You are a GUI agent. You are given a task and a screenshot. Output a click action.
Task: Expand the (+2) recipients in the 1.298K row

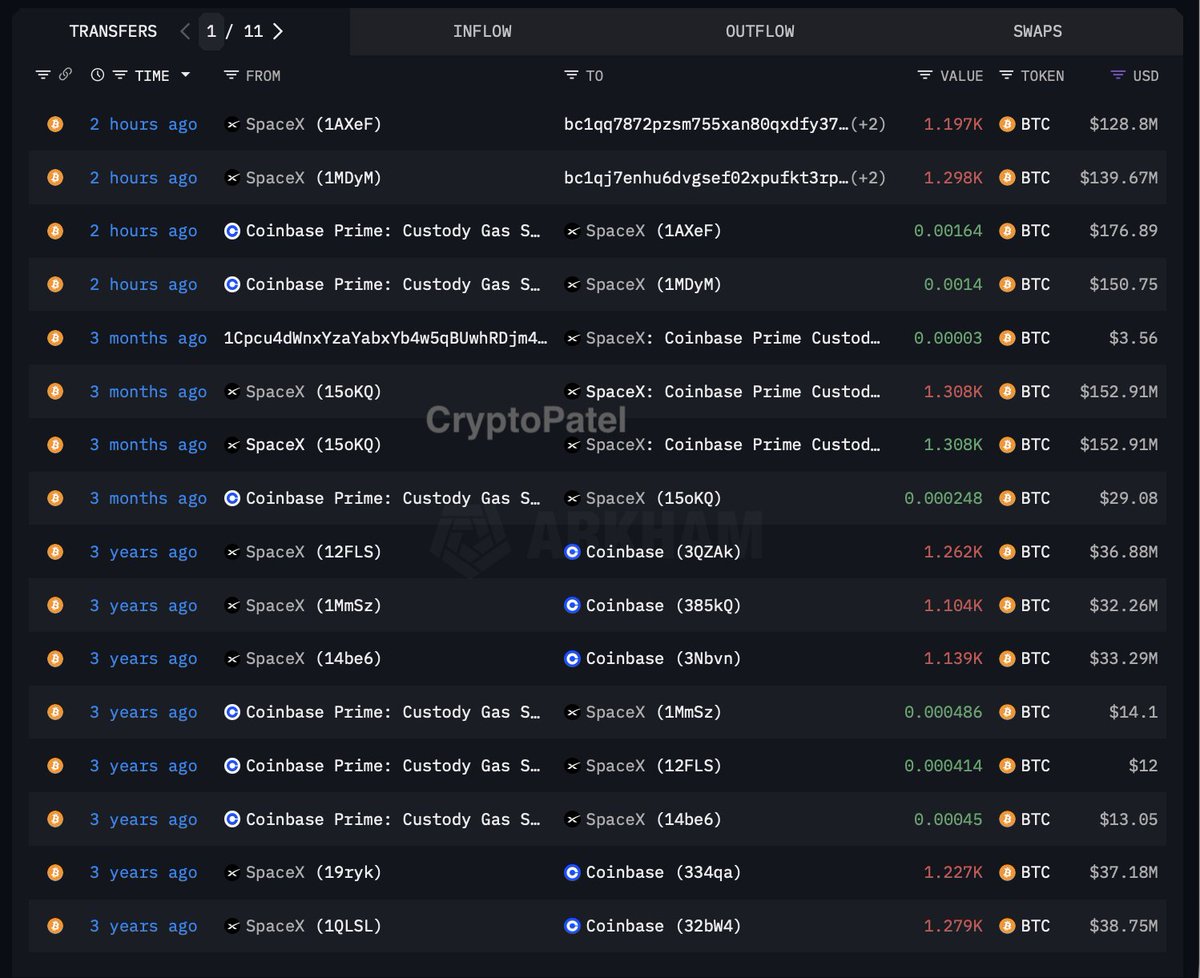868,178
